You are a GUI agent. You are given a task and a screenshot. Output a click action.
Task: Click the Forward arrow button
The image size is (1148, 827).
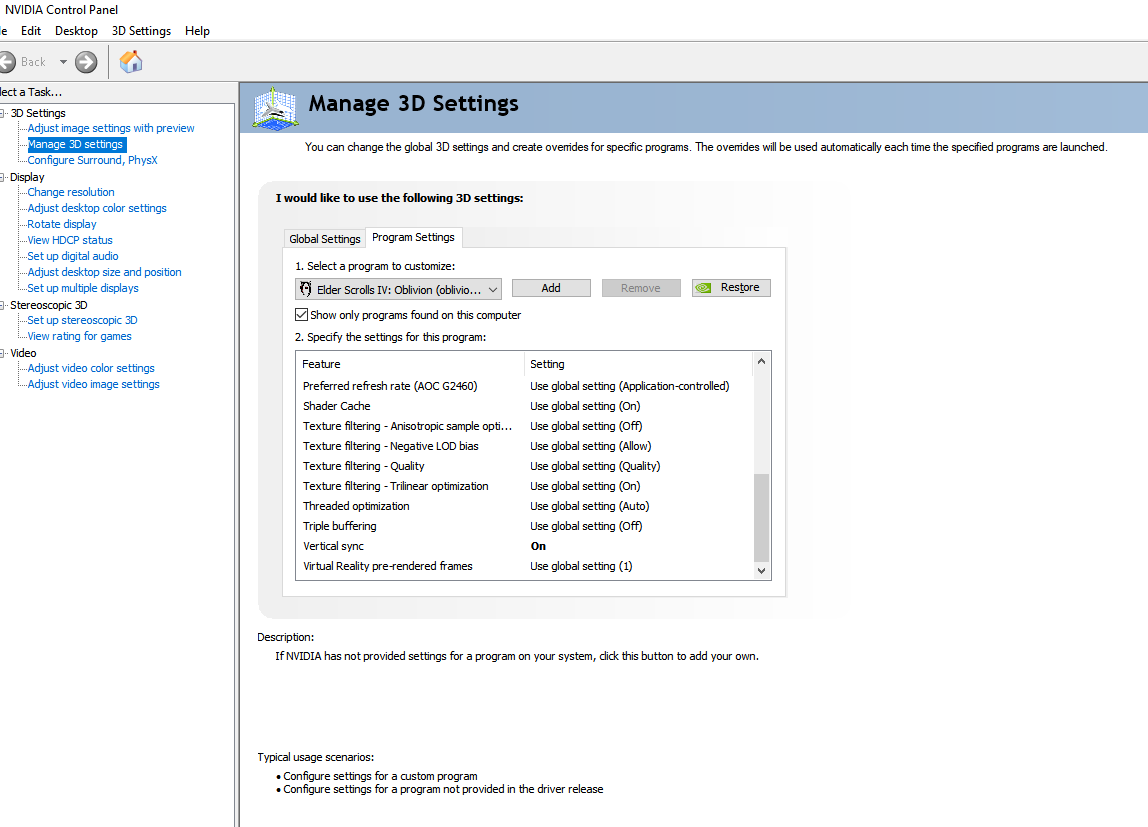click(86, 62)
